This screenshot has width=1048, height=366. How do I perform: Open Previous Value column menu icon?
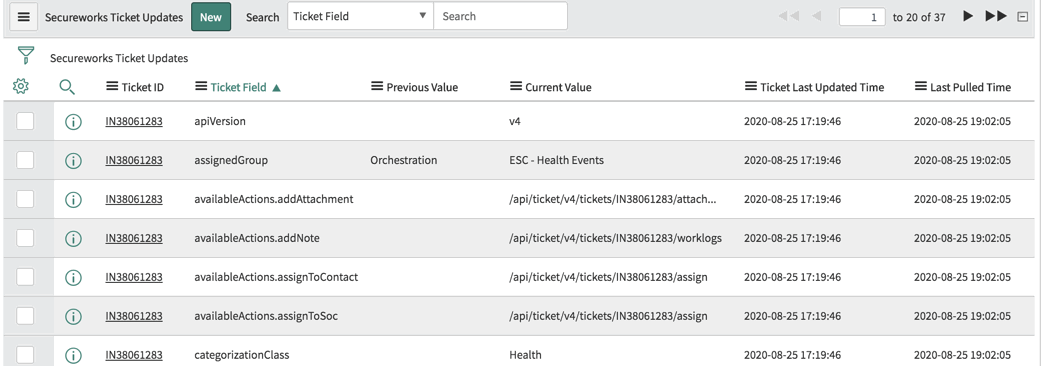pyautogui.click(x=377, y=87)
